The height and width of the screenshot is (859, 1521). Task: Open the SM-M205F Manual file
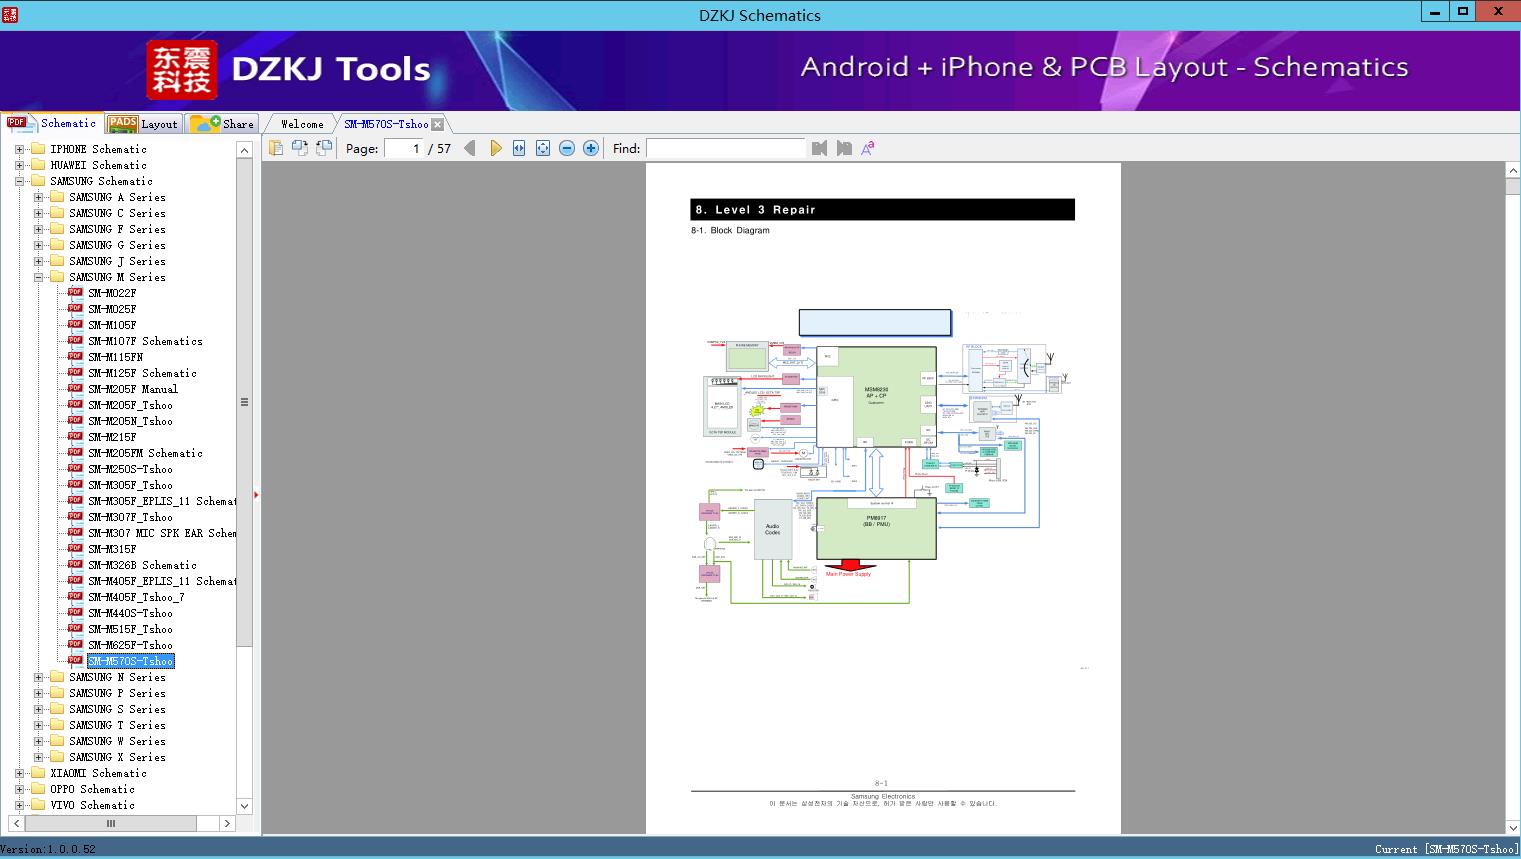point(132,389)
